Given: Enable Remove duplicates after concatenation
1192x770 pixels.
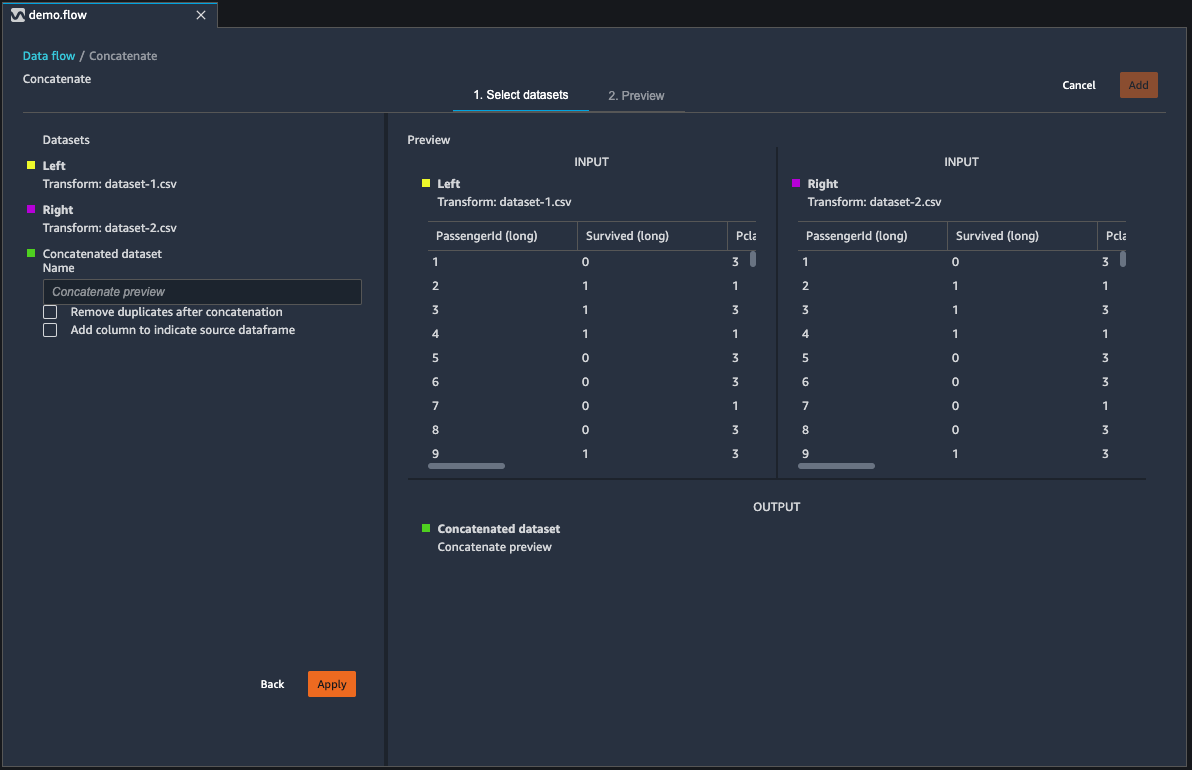Looking at the screenshot, I should tap(50, 311).
